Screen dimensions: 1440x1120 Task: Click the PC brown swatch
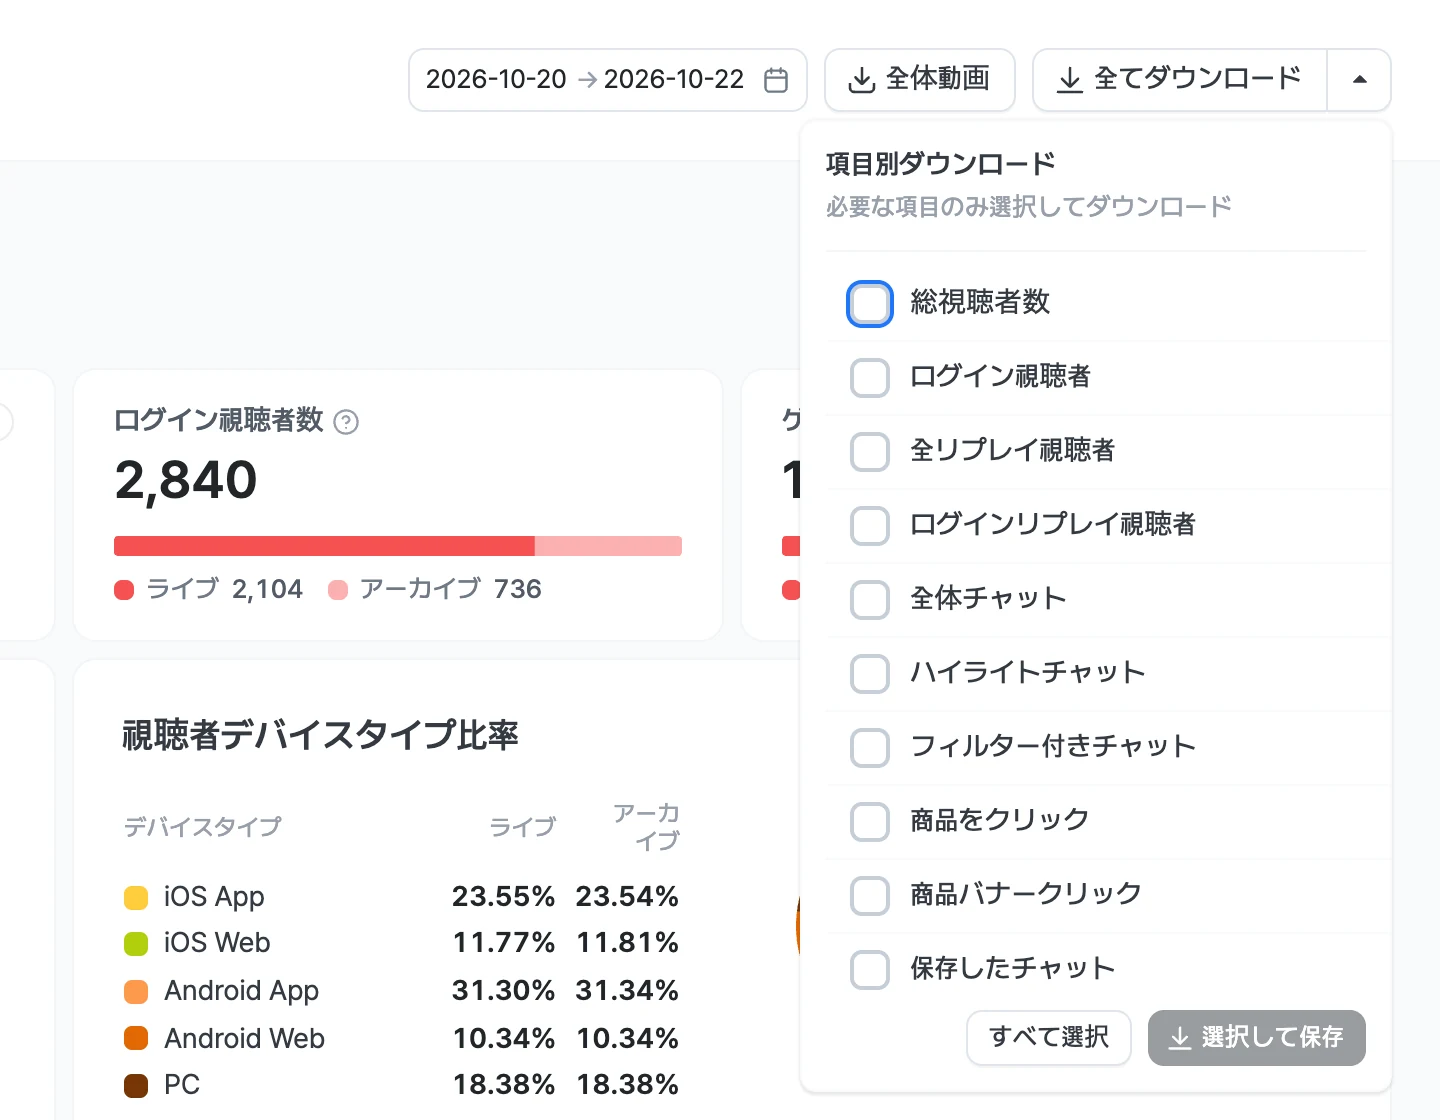tap(136, 1086)
